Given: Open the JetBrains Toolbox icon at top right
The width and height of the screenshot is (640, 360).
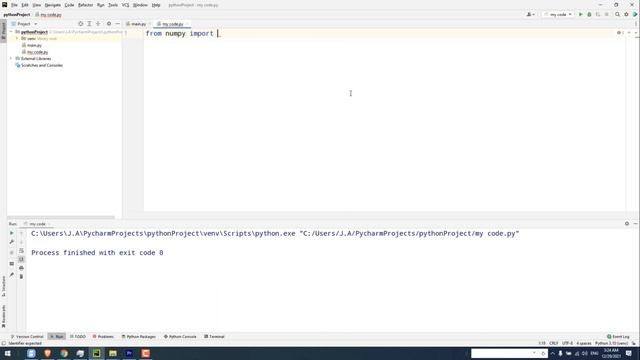Looking at the screenshot, I should pyautogui.click(x=635, y=14).
